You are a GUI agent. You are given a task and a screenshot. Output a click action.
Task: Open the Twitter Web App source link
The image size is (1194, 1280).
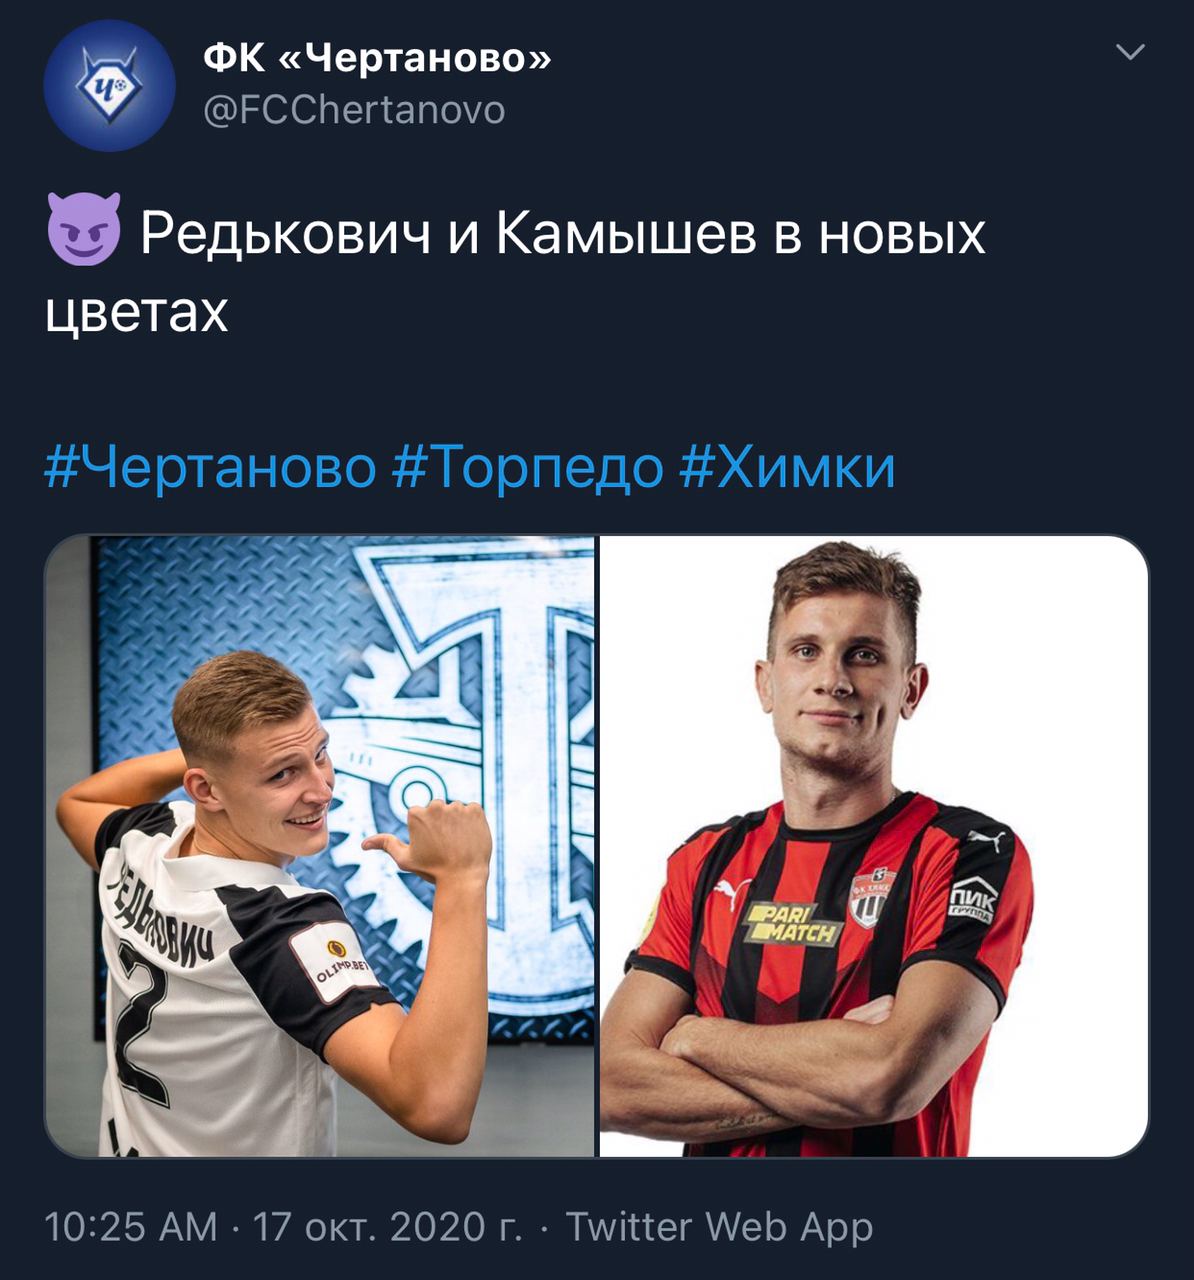coord(719,1227)
